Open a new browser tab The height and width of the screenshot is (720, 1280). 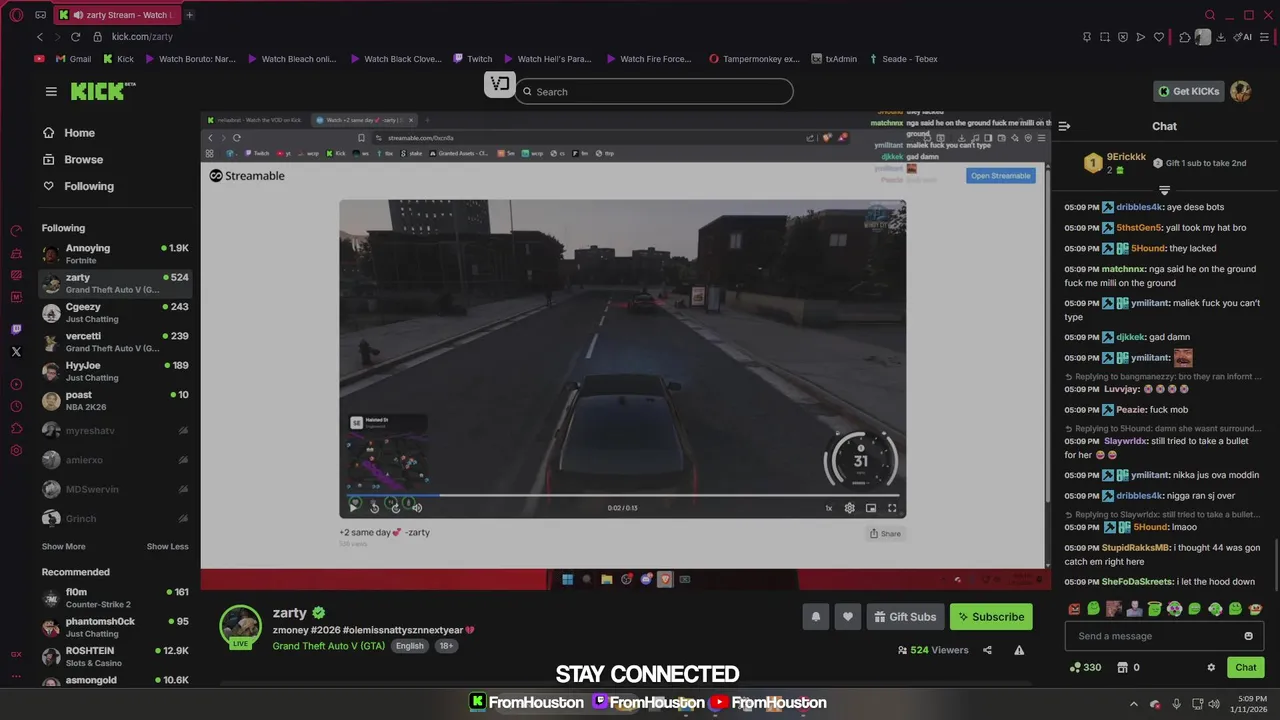coord(189,15)
